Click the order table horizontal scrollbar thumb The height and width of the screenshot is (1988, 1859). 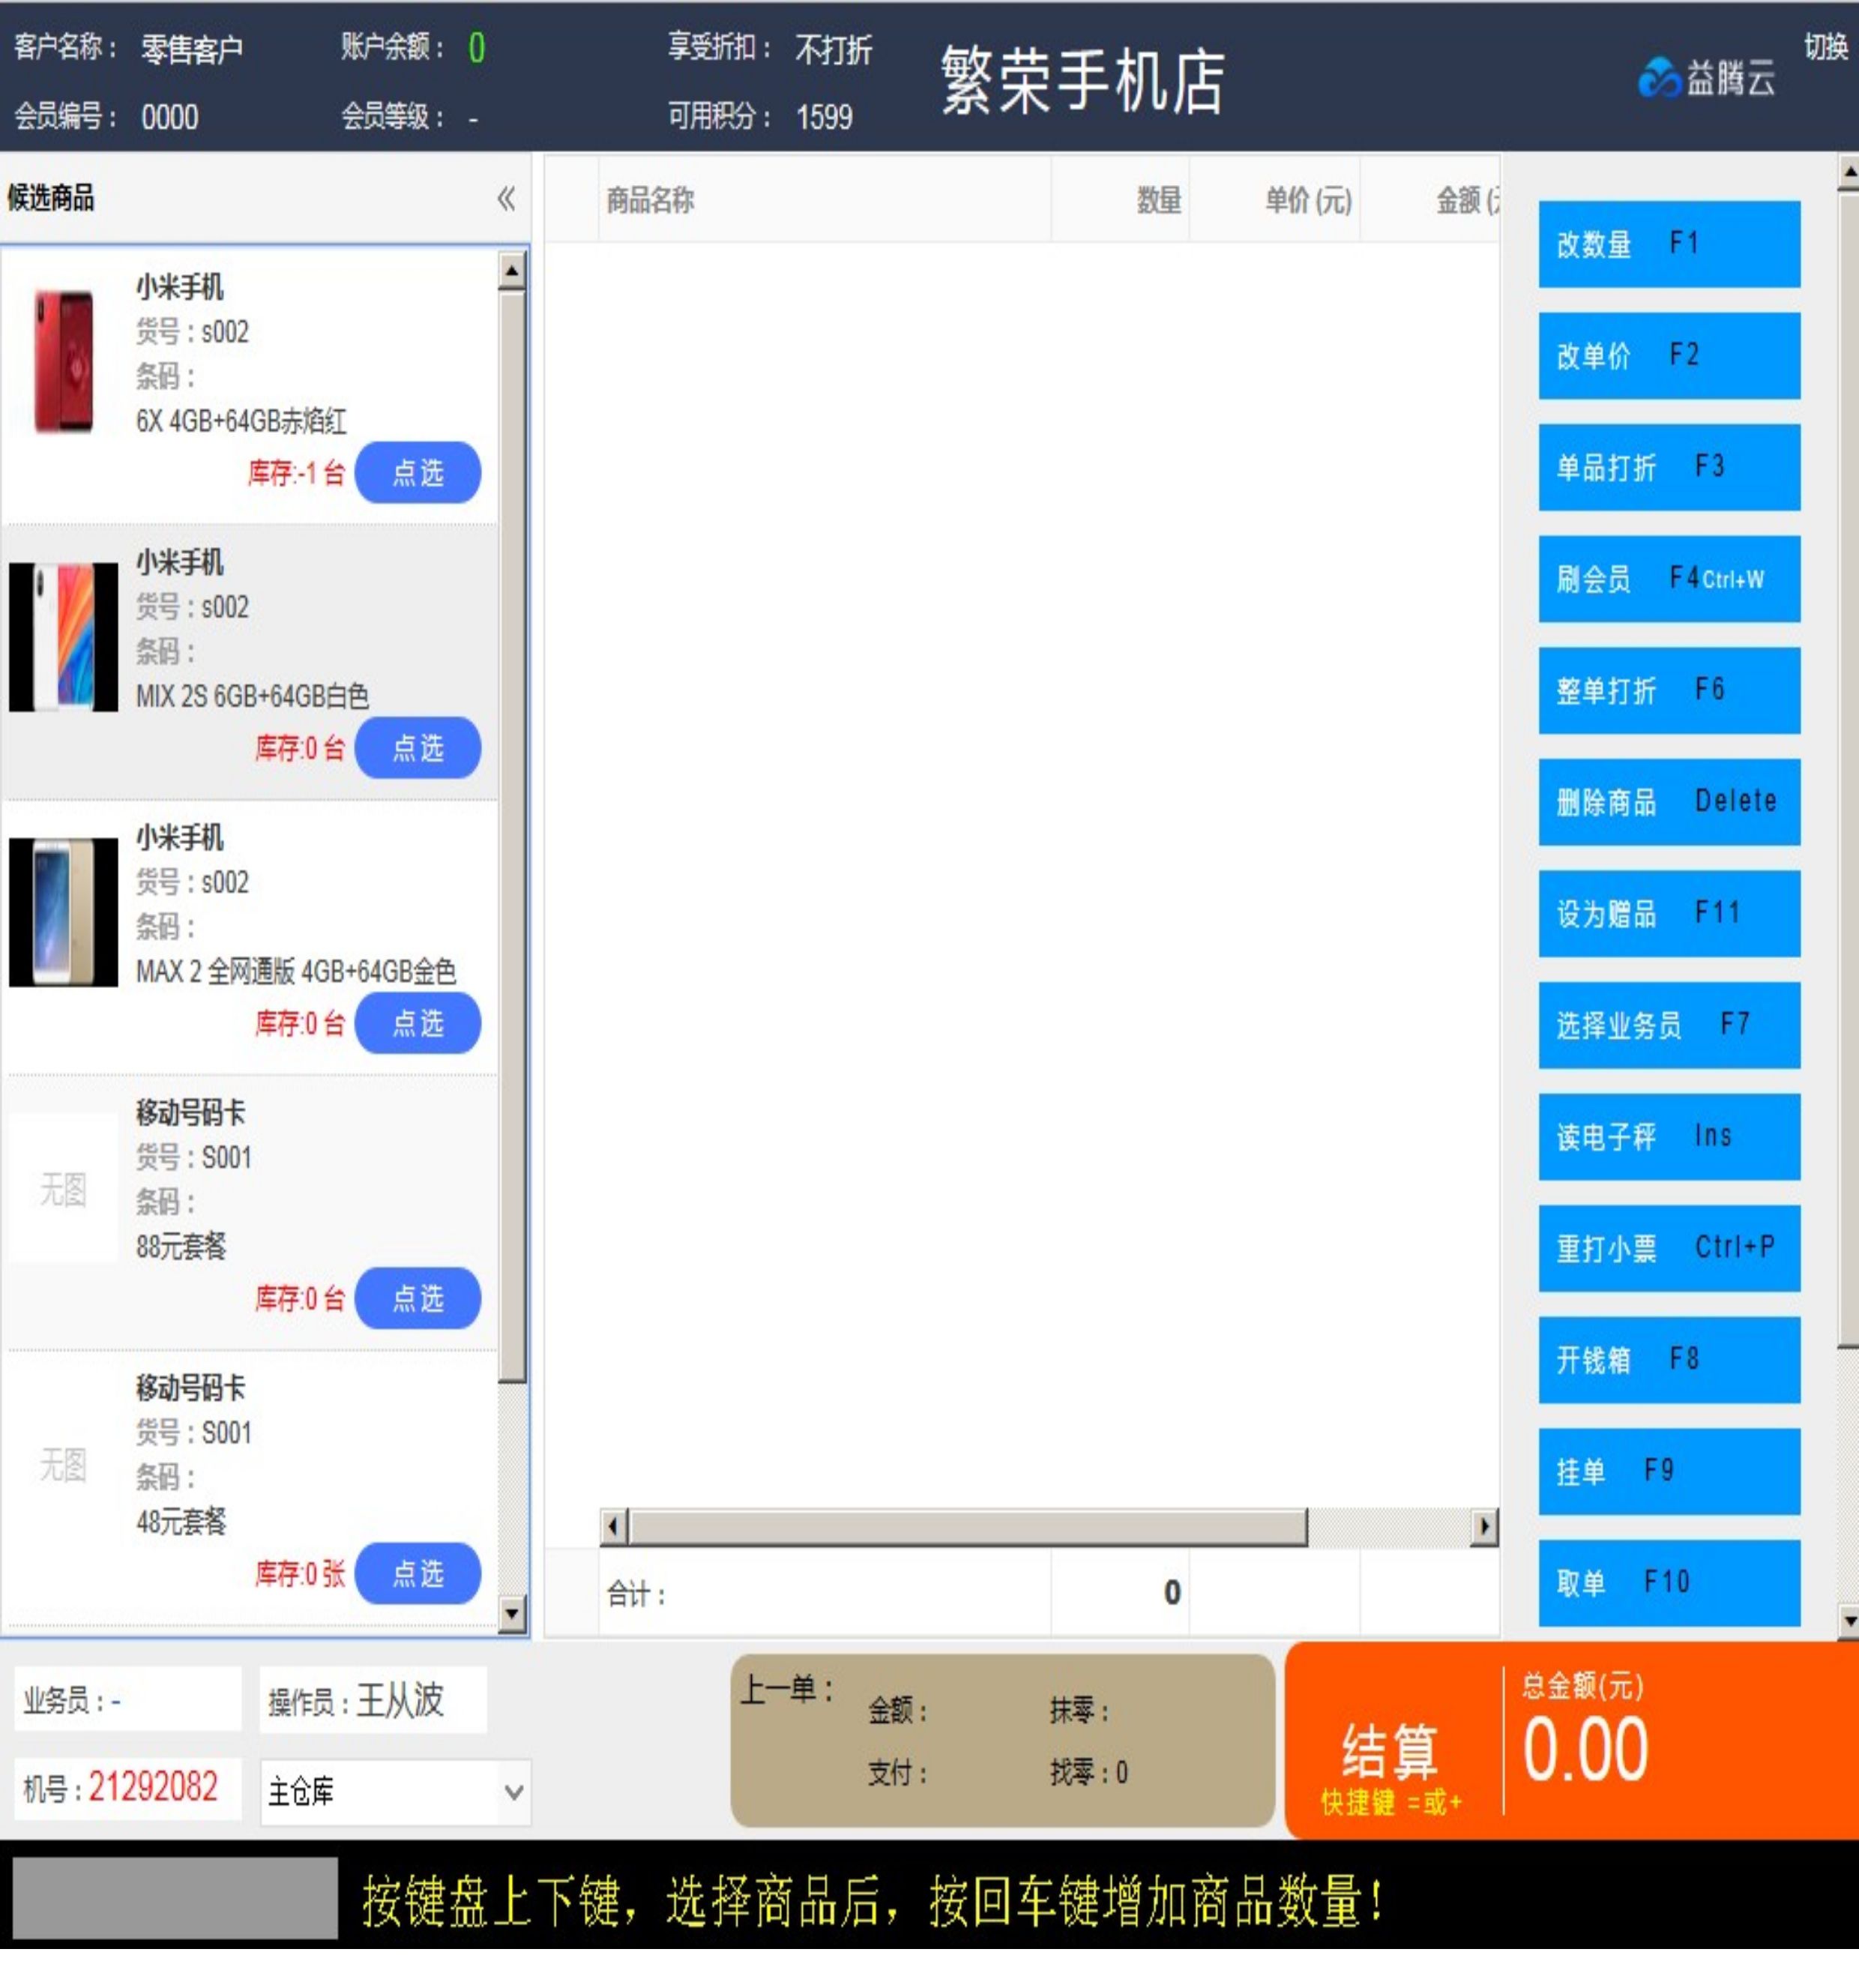[x=968, y=1527]
